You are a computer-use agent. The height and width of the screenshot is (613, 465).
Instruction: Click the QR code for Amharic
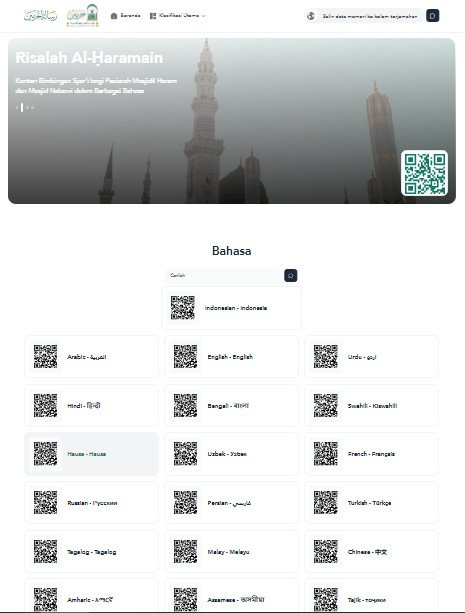[45, 599]
